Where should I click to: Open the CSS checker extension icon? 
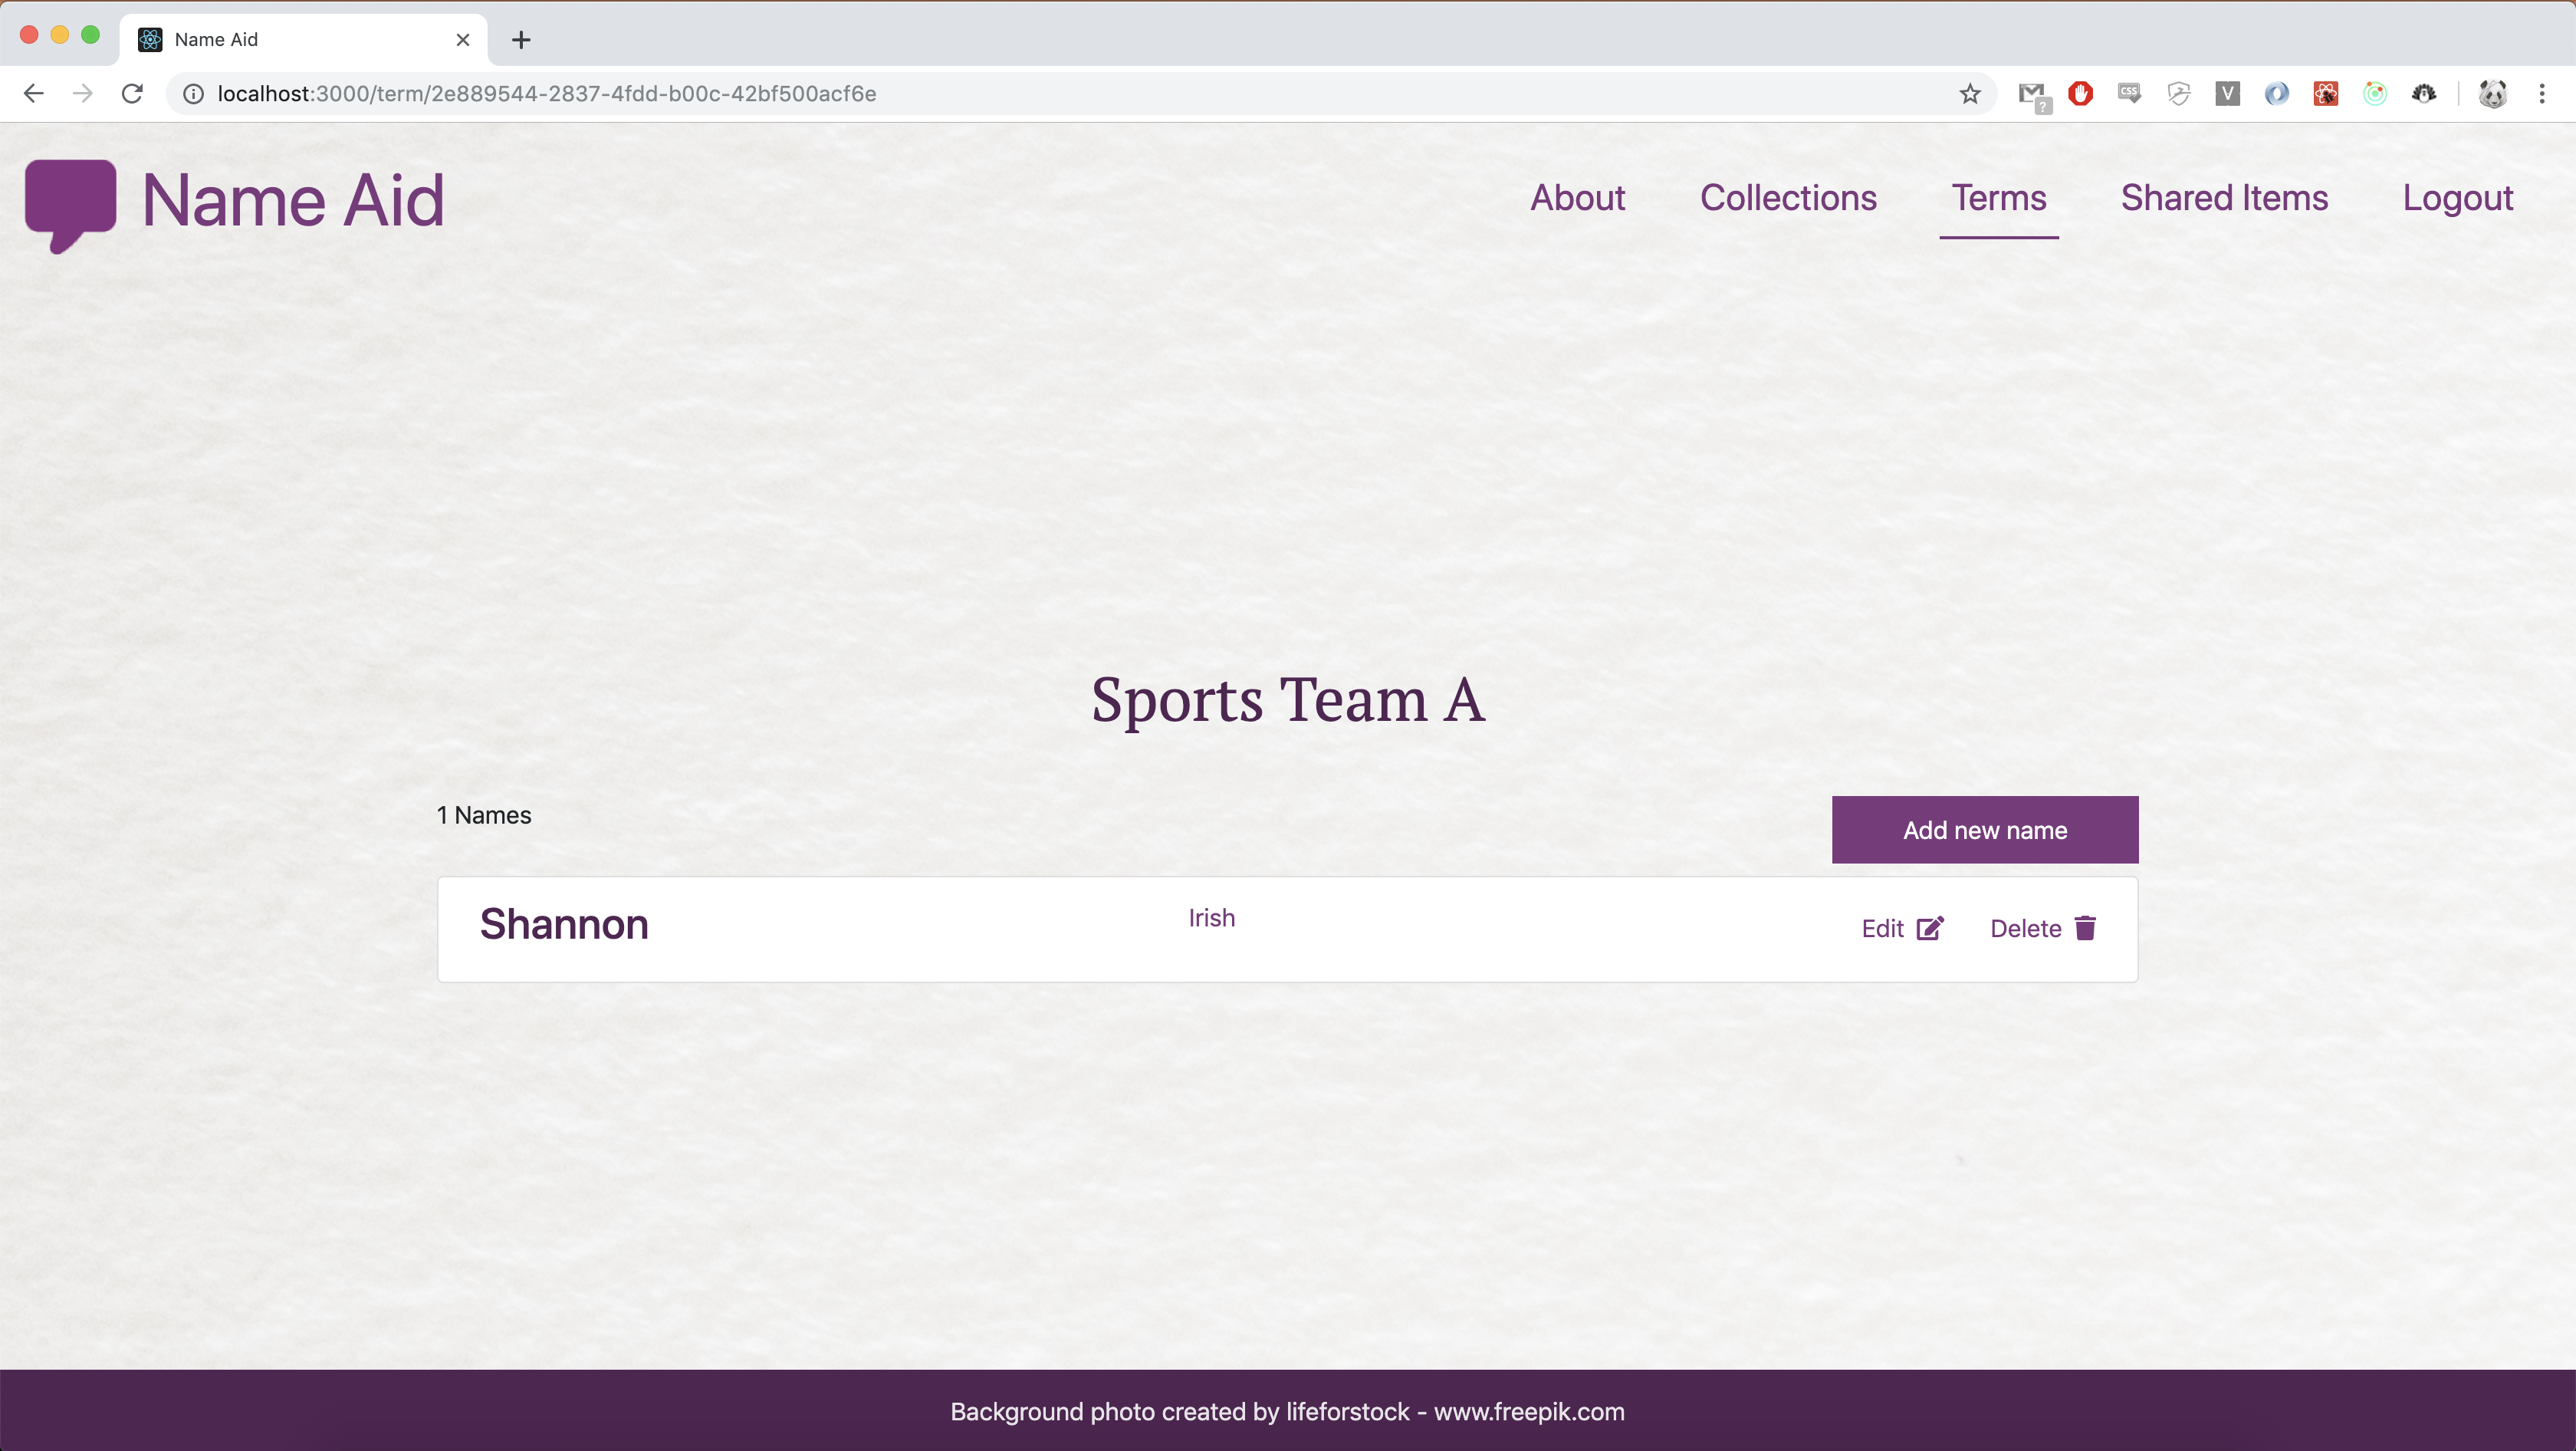pos(2129,94)
